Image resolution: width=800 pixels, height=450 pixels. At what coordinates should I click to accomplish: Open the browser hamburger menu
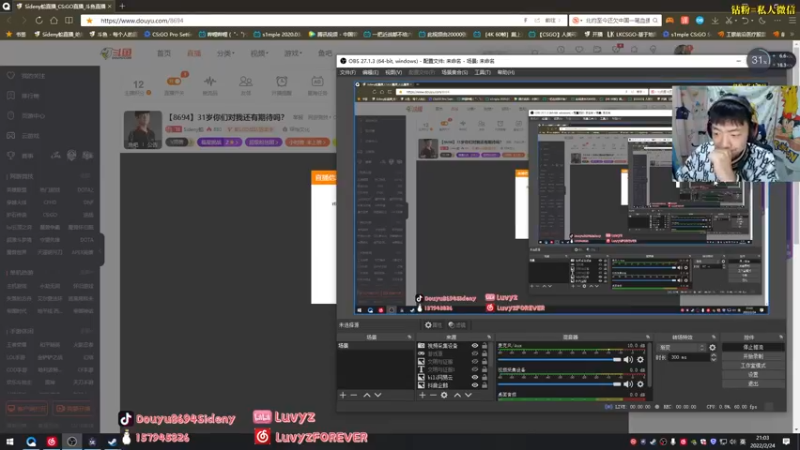click(792, 20)
